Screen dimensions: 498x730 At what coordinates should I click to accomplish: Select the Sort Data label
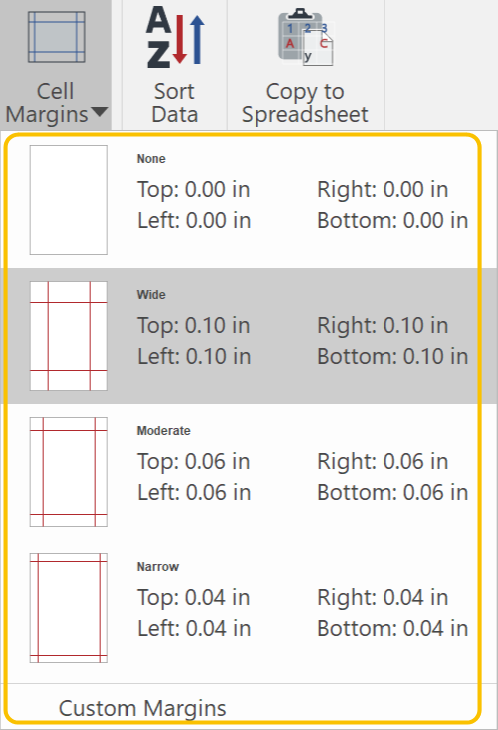coord(175,103)
